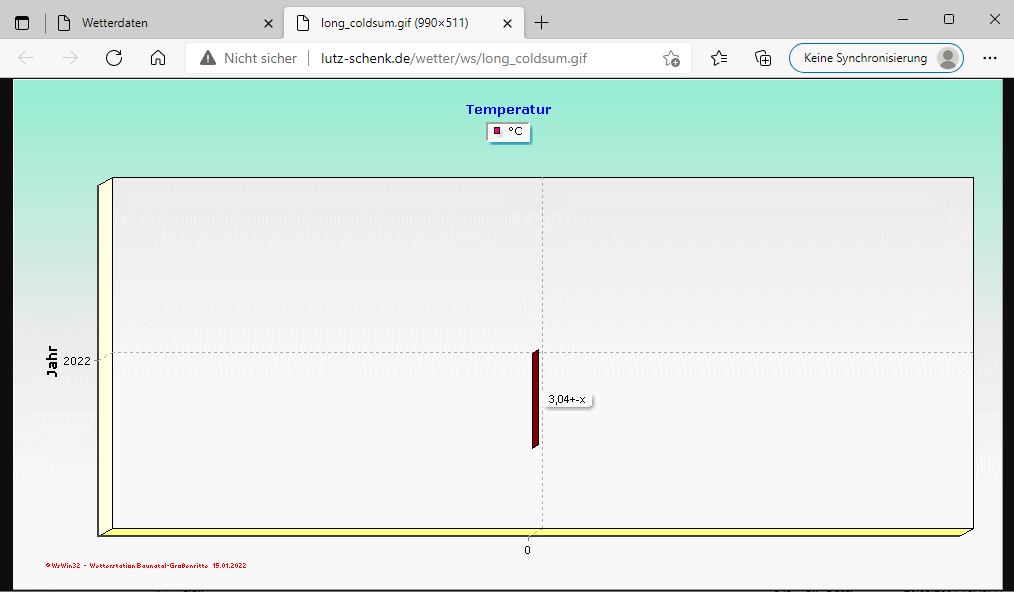Close the long_coldsum.gif tab
The image size is (1014, 592).
click(x=508, y=22)
